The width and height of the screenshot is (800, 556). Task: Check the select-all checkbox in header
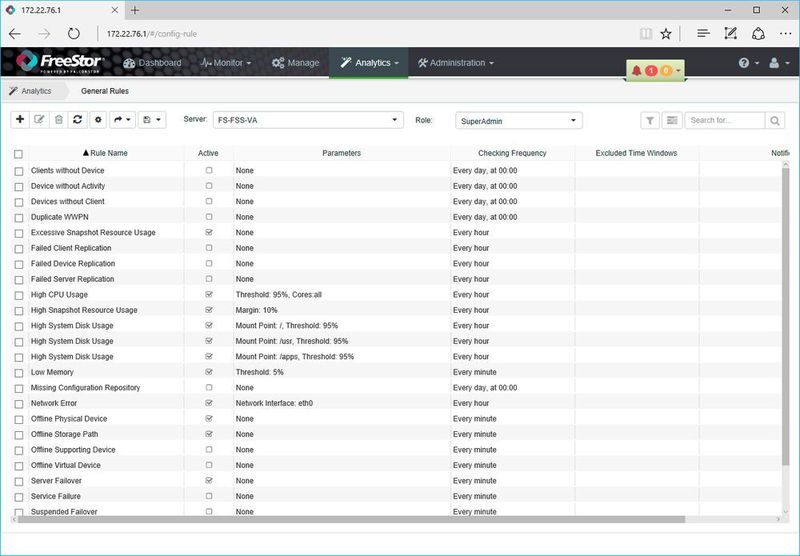[x=18, y=154]
